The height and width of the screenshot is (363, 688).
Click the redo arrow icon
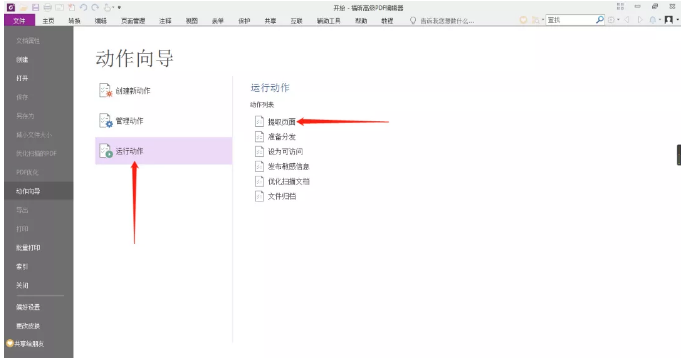[95, 7]
